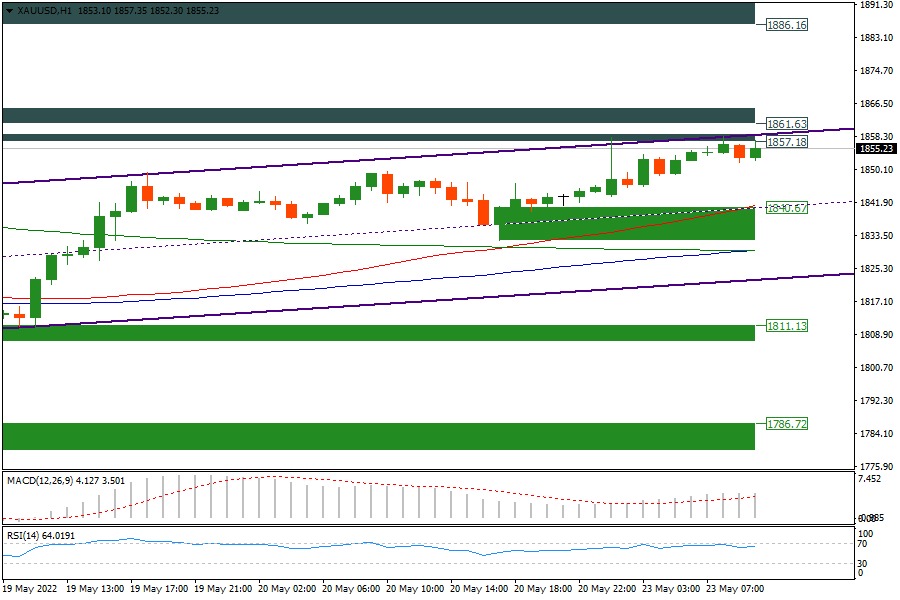Click the 20 May 02:00 time axis label
Screen dimensions: 900x600
pos(288,589)
